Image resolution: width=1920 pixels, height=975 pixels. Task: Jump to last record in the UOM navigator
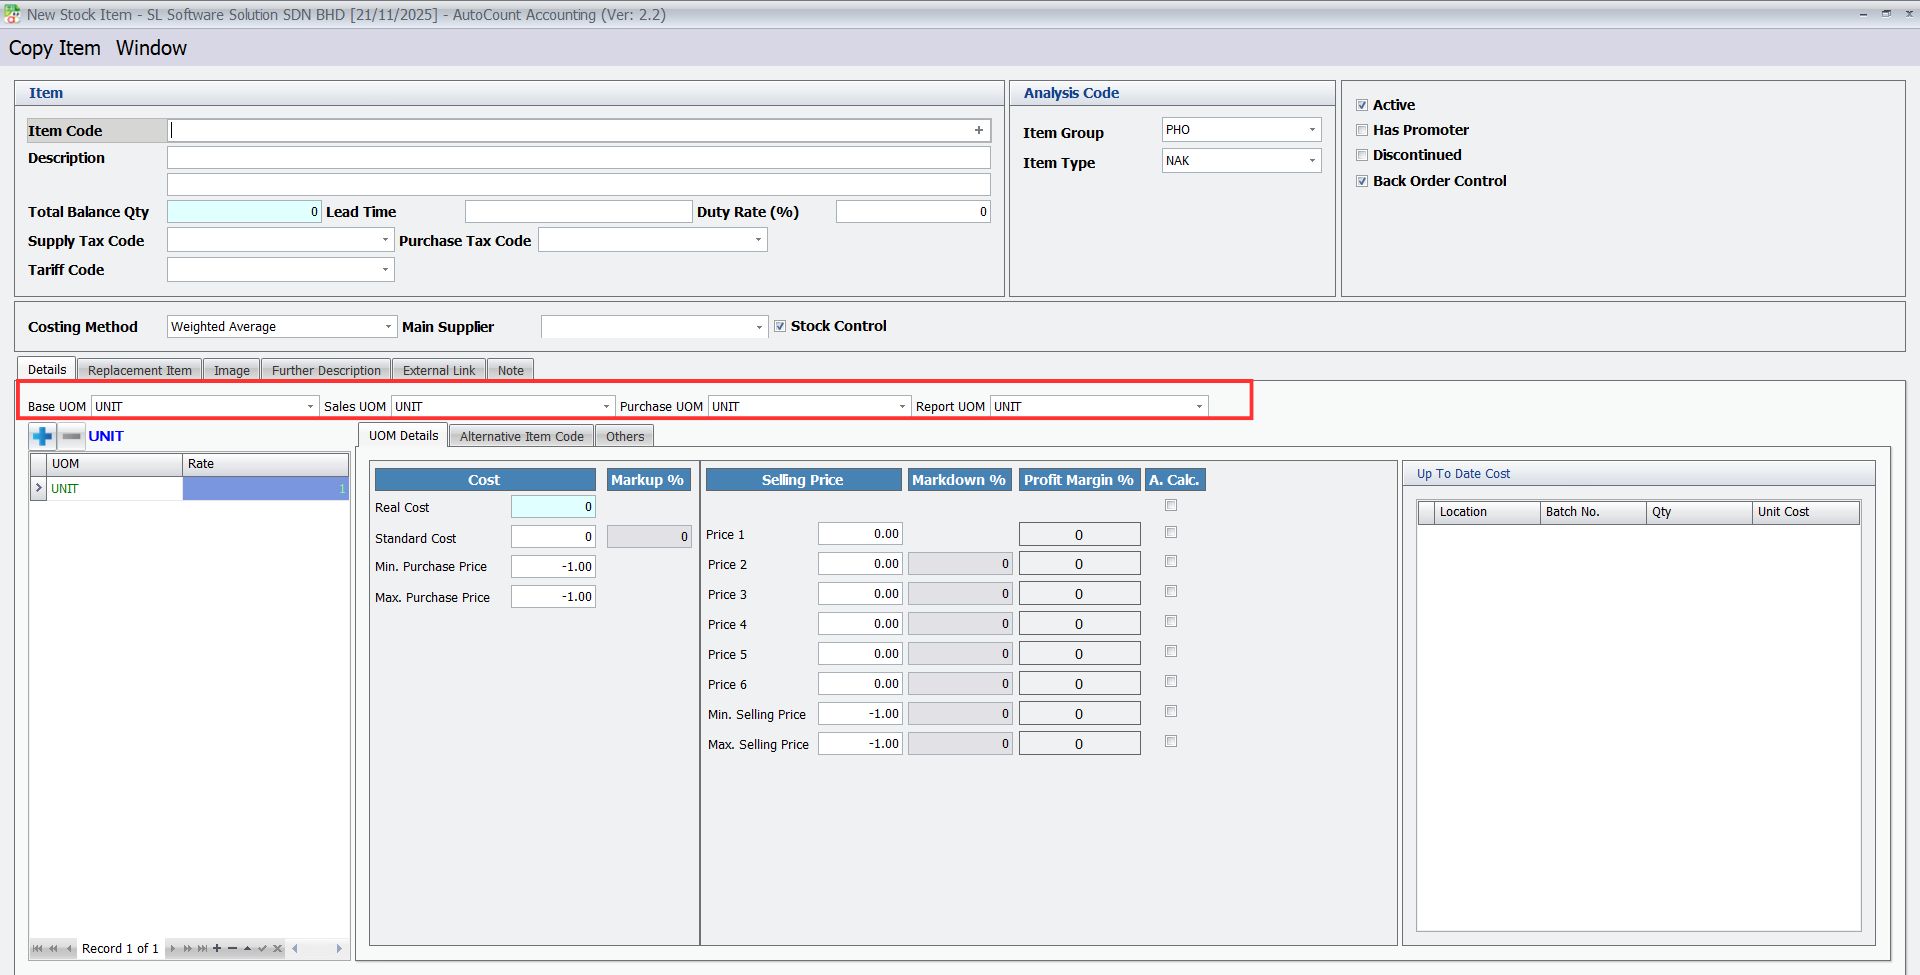pos(203,949)
